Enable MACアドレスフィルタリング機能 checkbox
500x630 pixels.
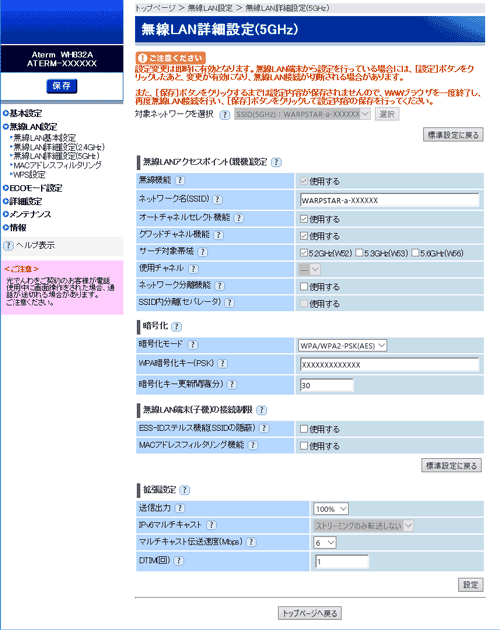[304, 446]
